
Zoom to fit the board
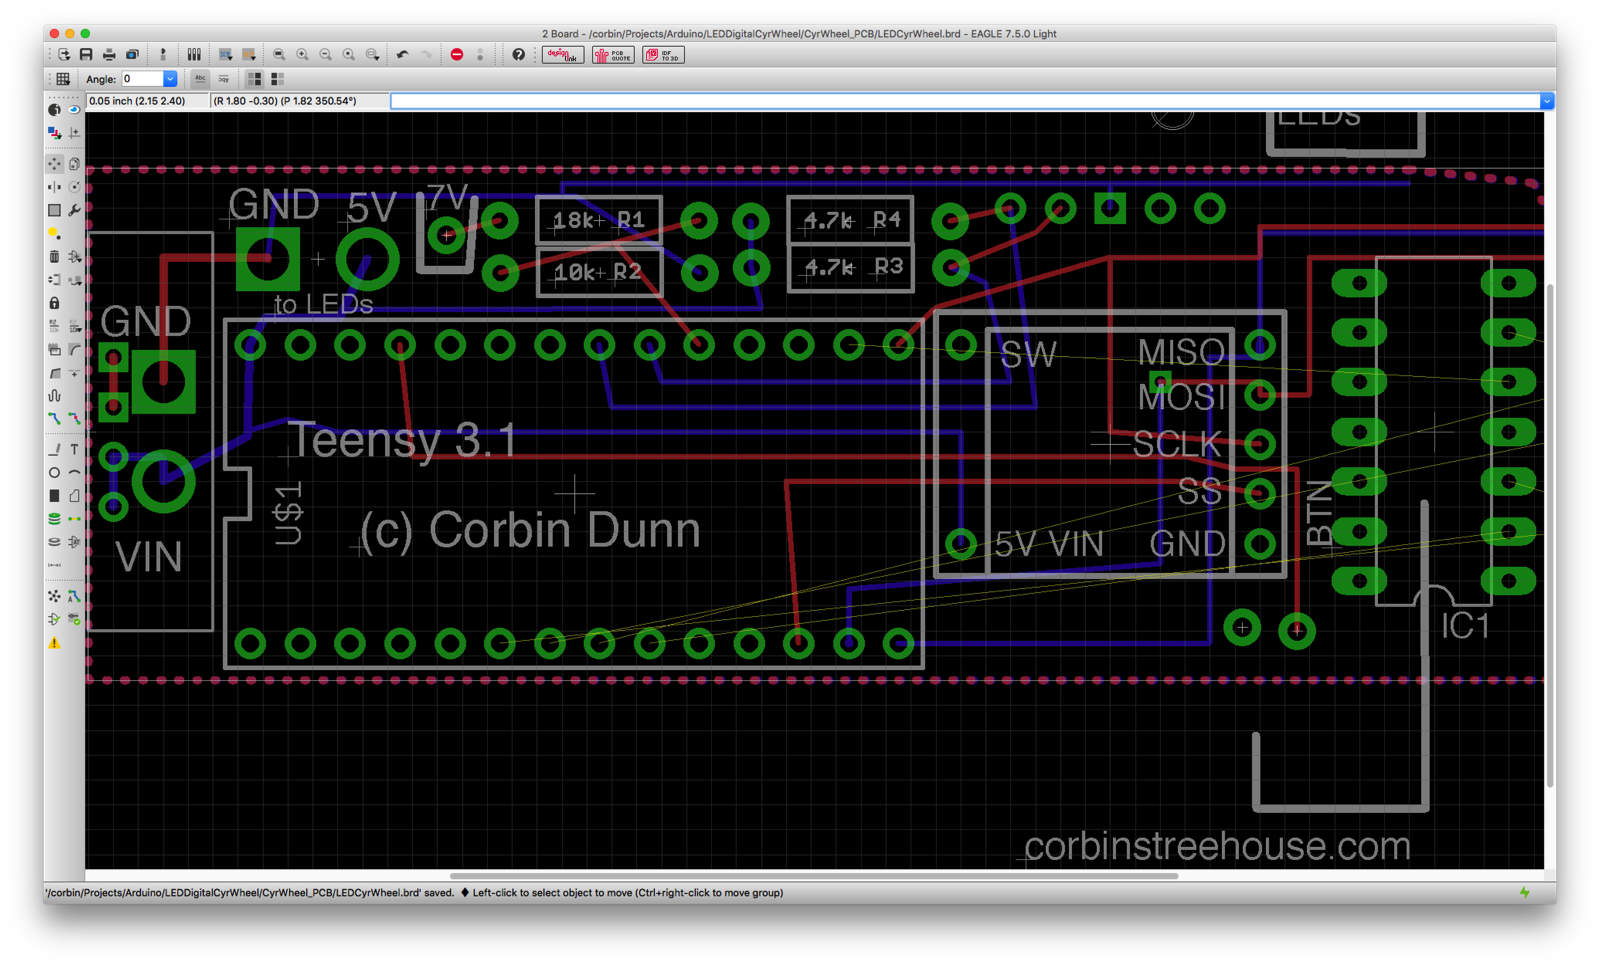[278, 55]
